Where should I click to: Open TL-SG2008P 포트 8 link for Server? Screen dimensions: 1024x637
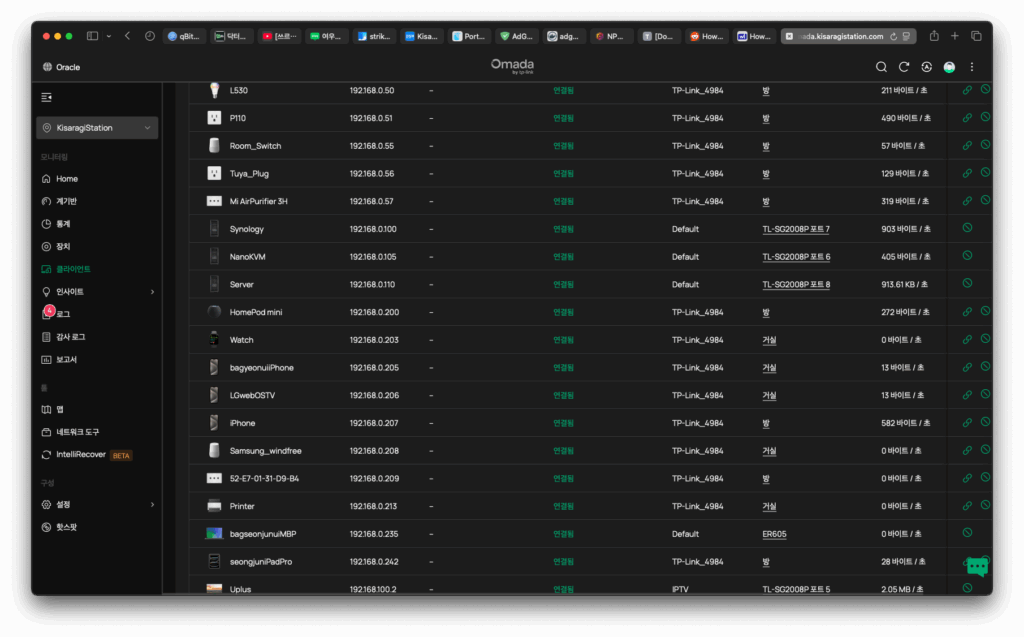(795, 285)
